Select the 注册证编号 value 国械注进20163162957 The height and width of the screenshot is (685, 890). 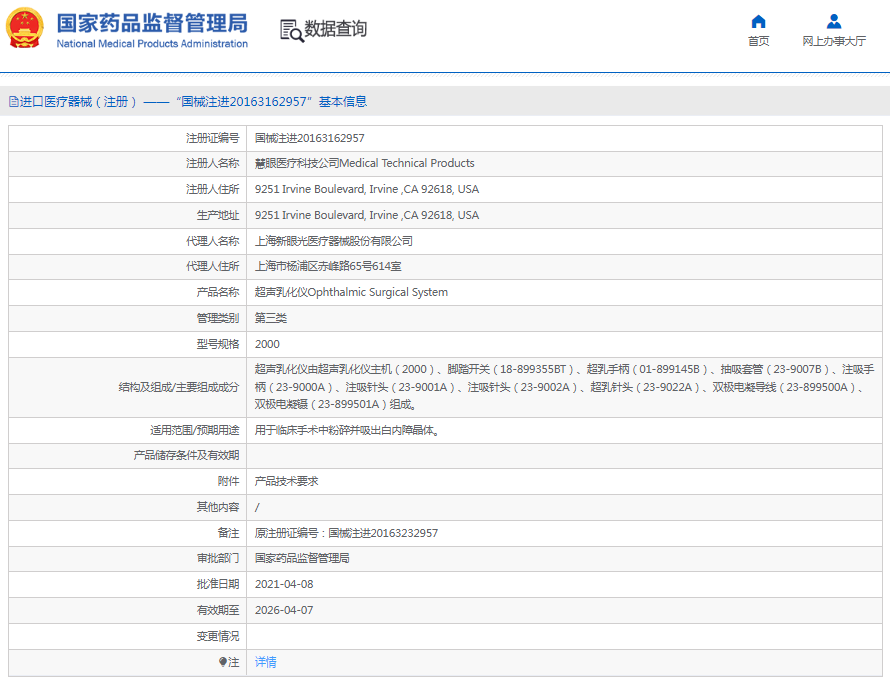tap(309, 138)
